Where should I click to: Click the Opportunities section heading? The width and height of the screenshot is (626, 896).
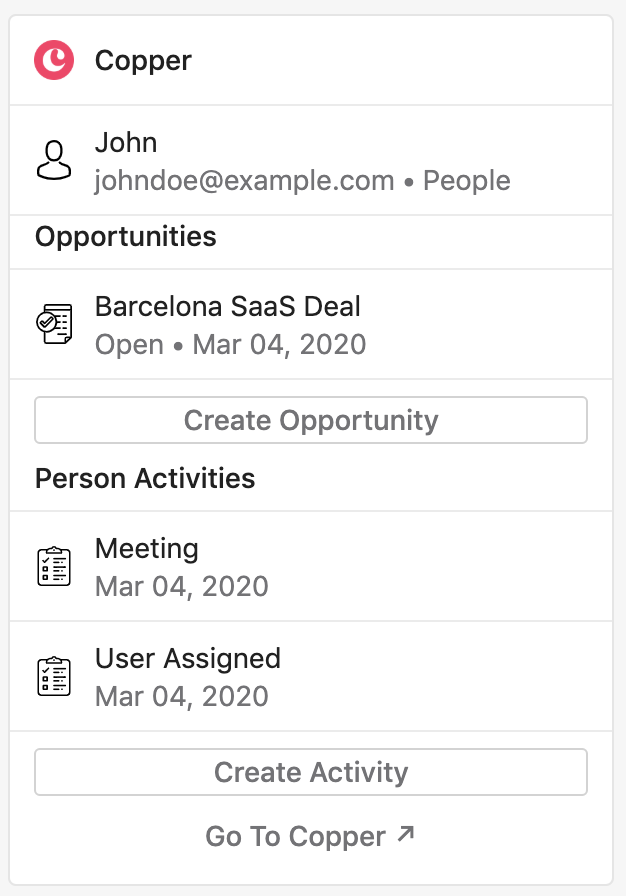pos(126,237)
